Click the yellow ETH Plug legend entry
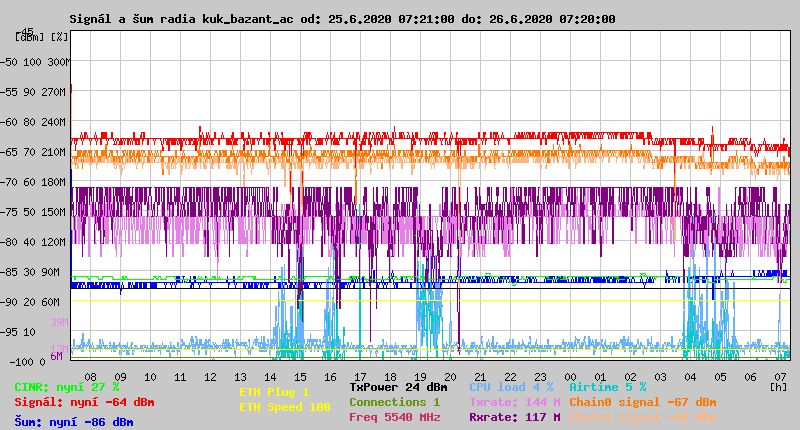The image size is (800, 430). tap(273, 392)
